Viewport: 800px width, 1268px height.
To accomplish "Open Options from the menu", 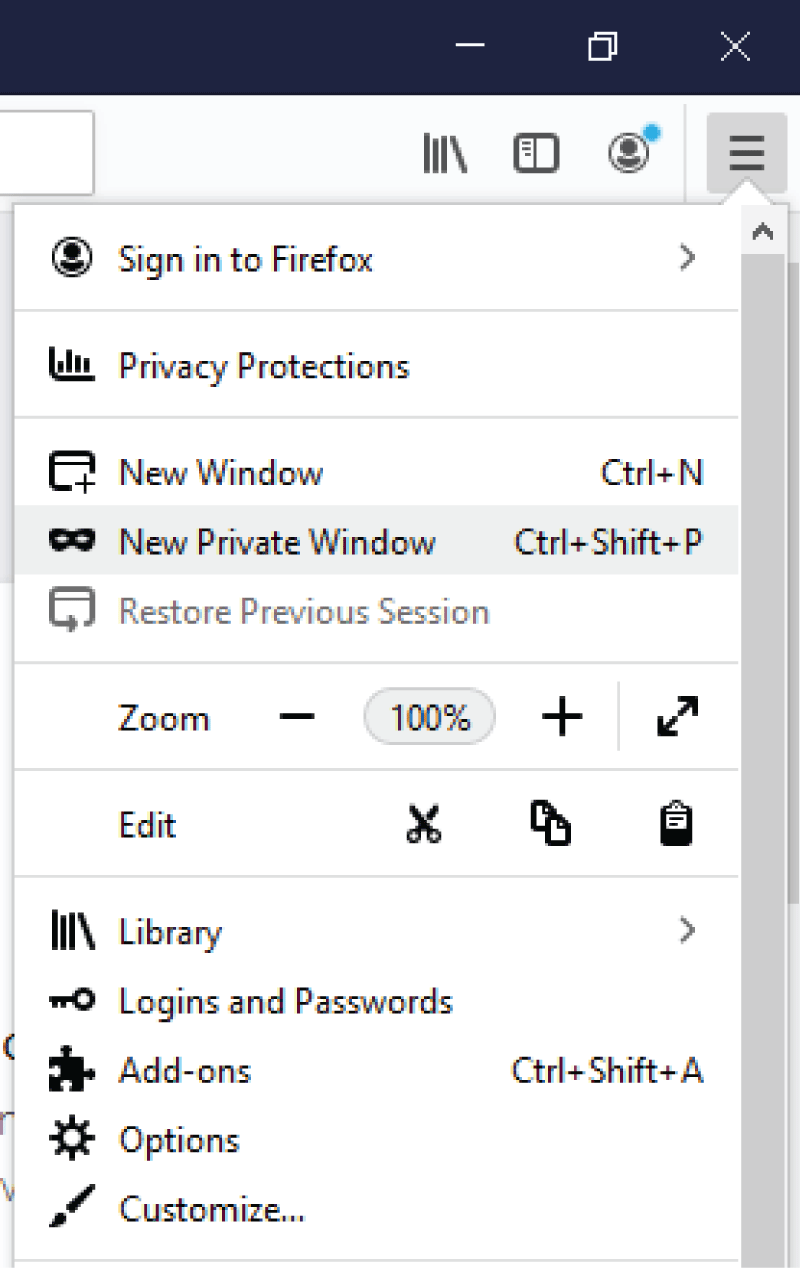I will [376, 1140].
